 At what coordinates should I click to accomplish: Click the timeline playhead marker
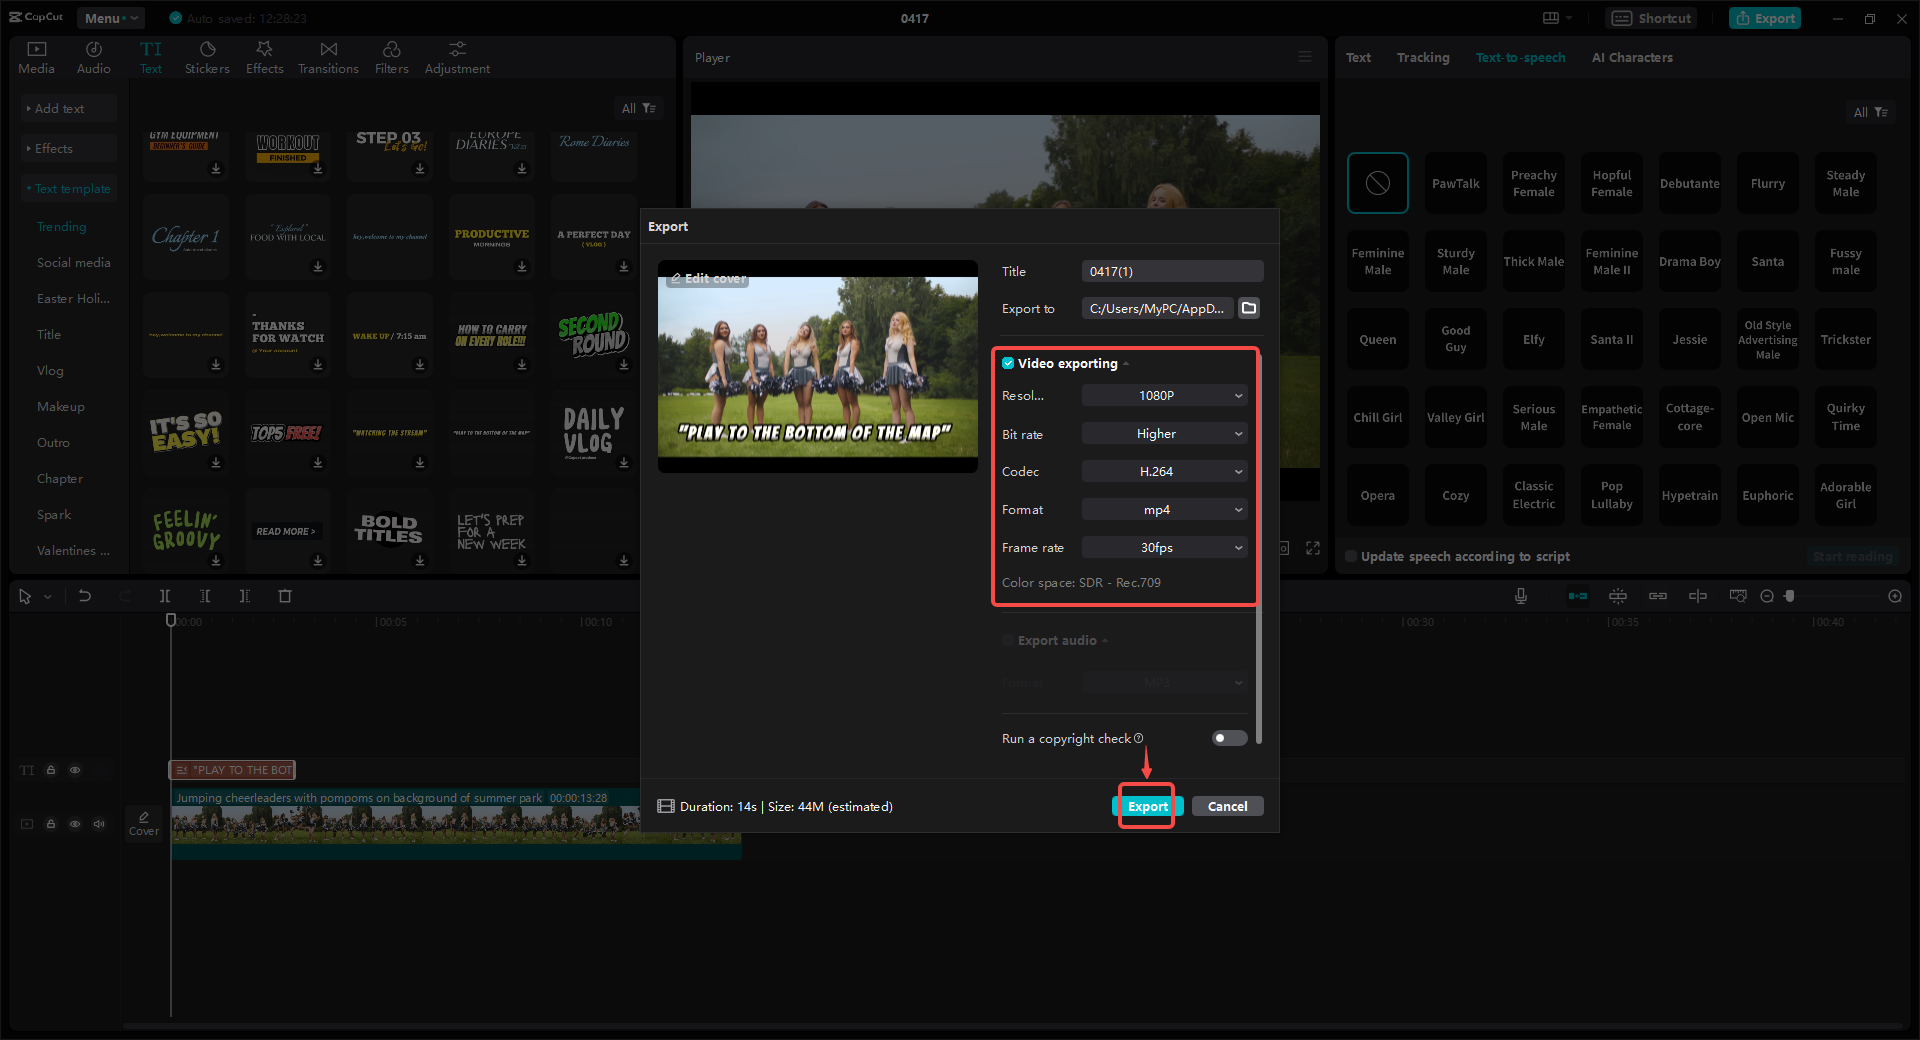click(x=171, y=620)
